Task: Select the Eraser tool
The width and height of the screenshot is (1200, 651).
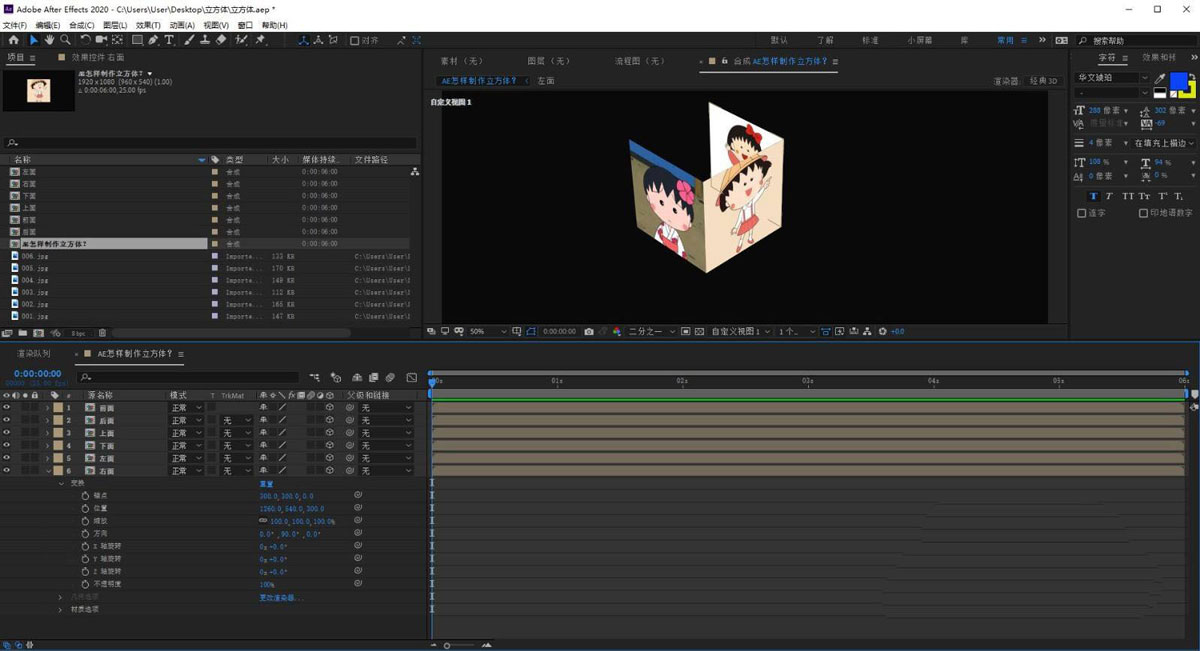Action: pos(221,40)
